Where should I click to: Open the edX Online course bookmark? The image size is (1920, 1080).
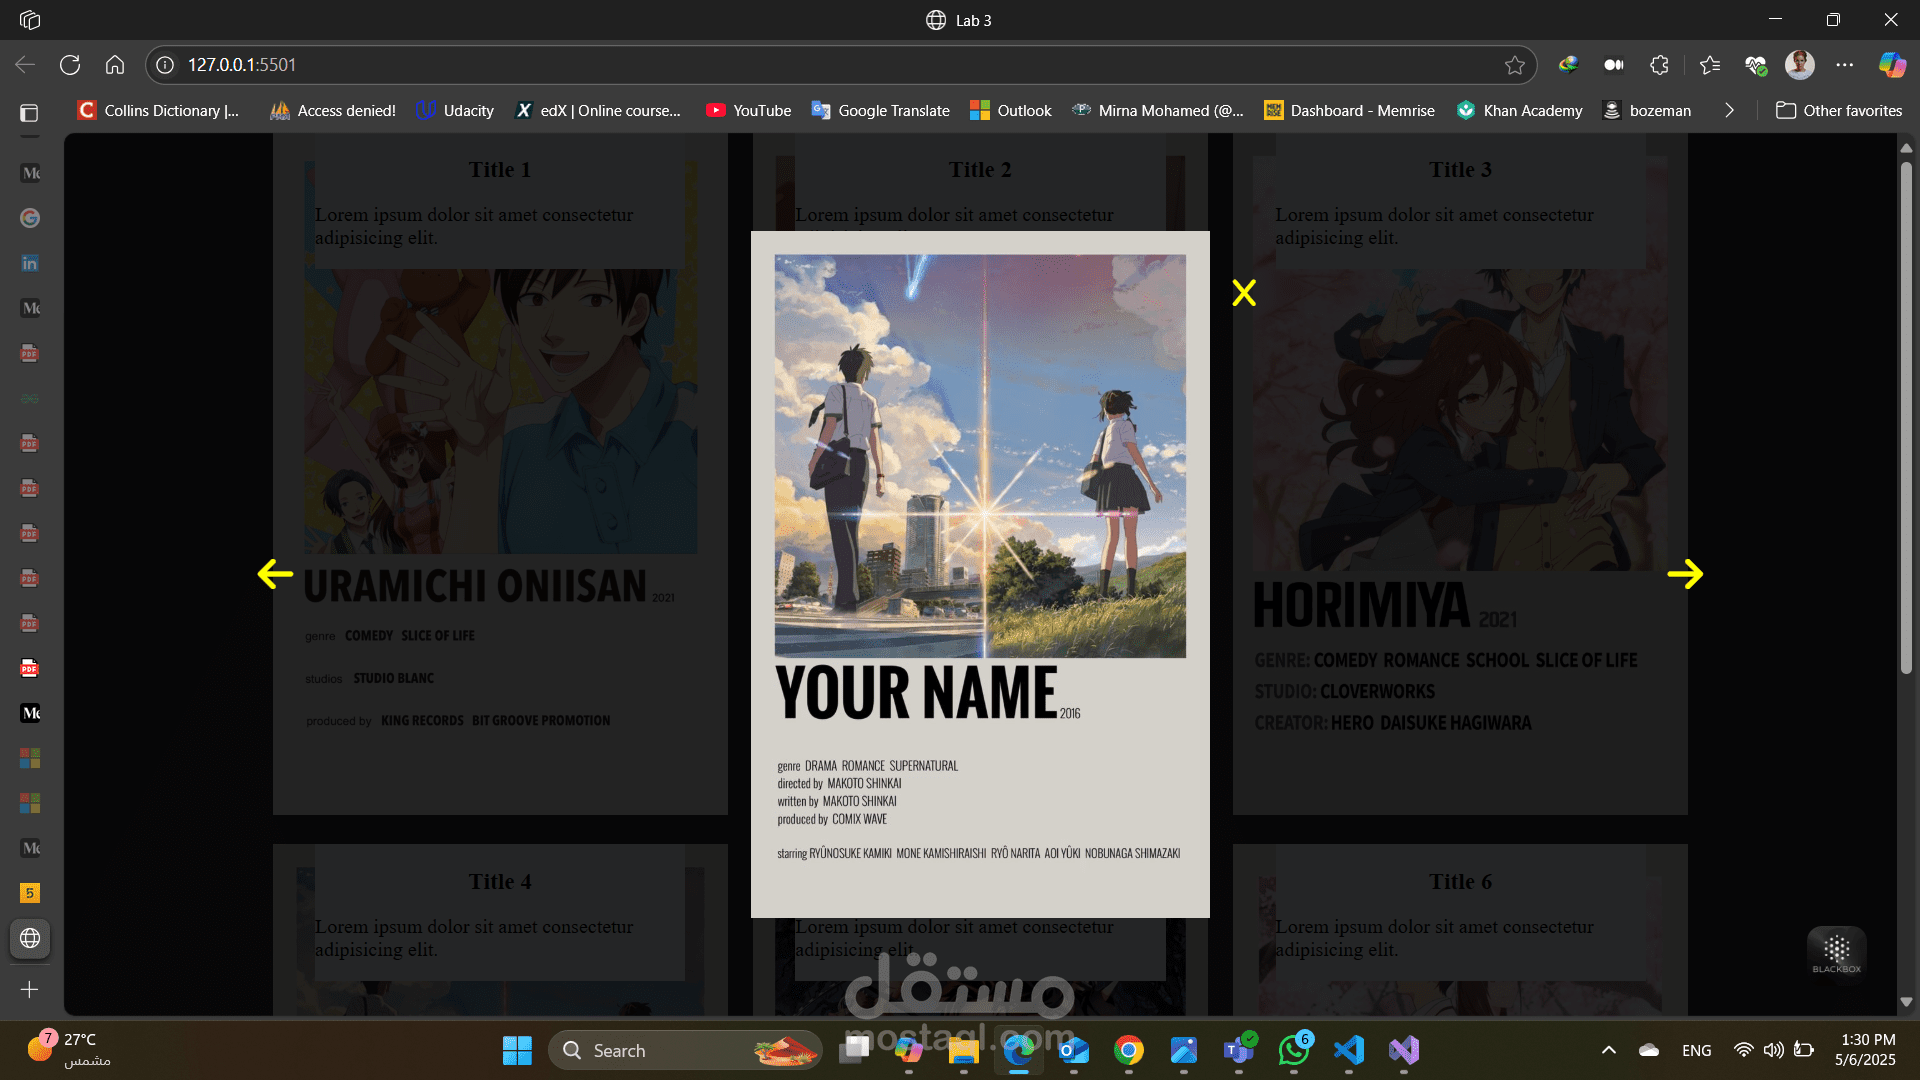tap(597, 111)
